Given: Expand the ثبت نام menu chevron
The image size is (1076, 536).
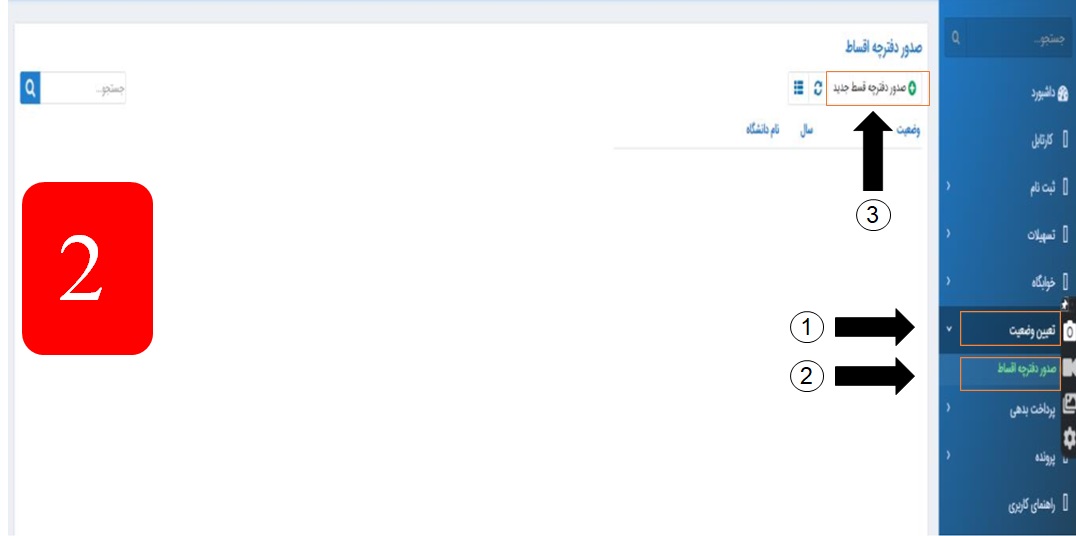Looking at the screenshot, I should click(x=948, y=186).
